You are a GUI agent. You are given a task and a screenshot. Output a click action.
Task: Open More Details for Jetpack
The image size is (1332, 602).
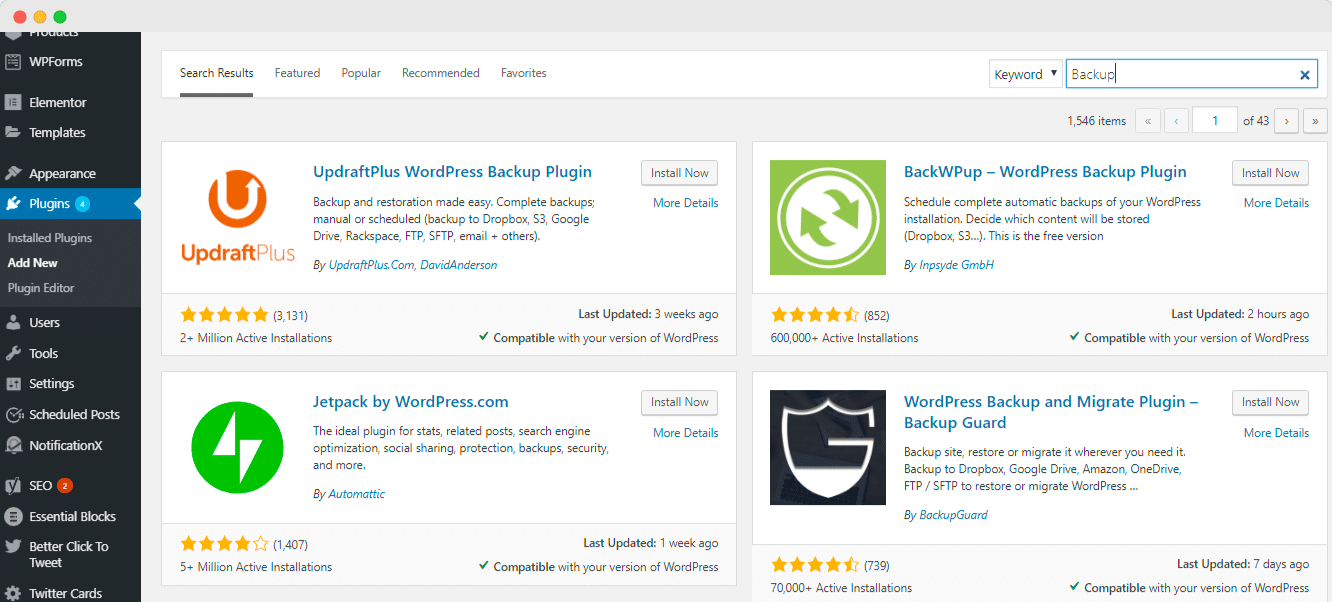click(x=685, y=433)
